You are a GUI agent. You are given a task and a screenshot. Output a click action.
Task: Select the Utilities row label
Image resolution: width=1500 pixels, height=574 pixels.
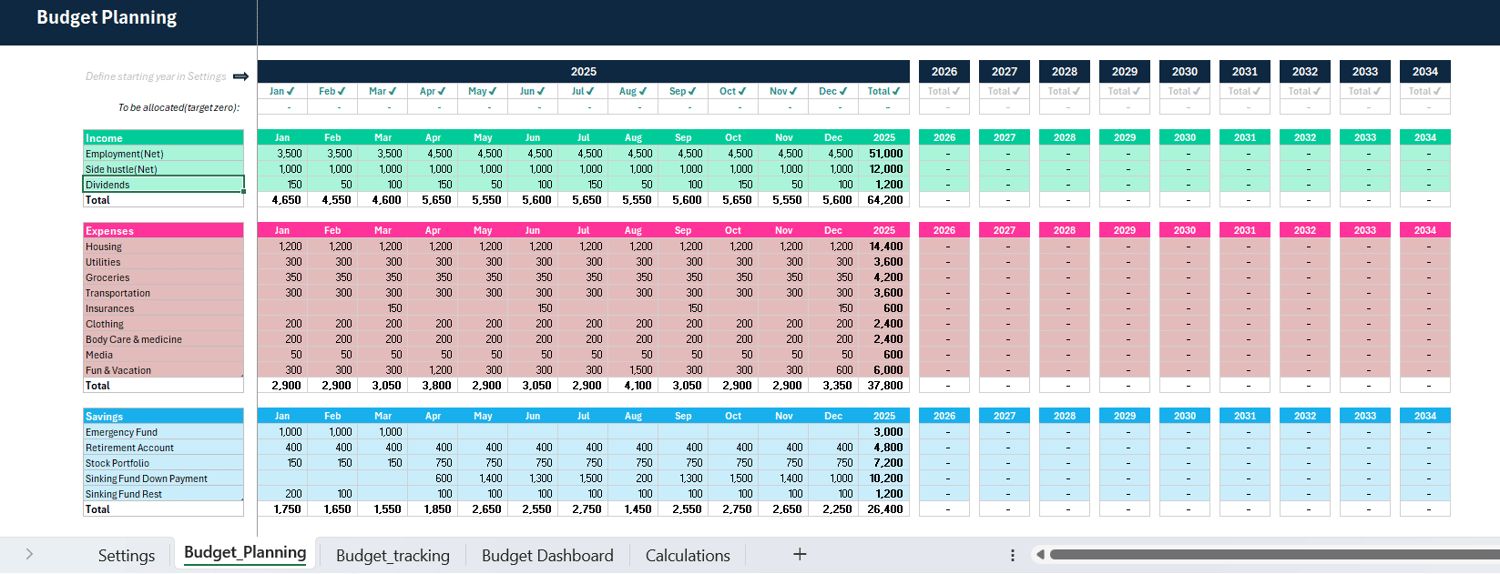coord(164,262)
